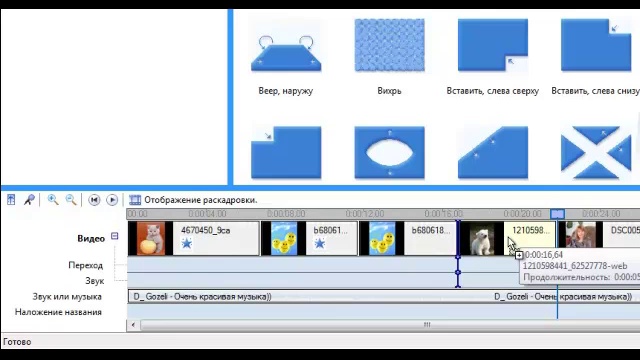Click the 'Звук или музыка' track label
This screenshot has width=640, height=360.
tap(67, 297)
